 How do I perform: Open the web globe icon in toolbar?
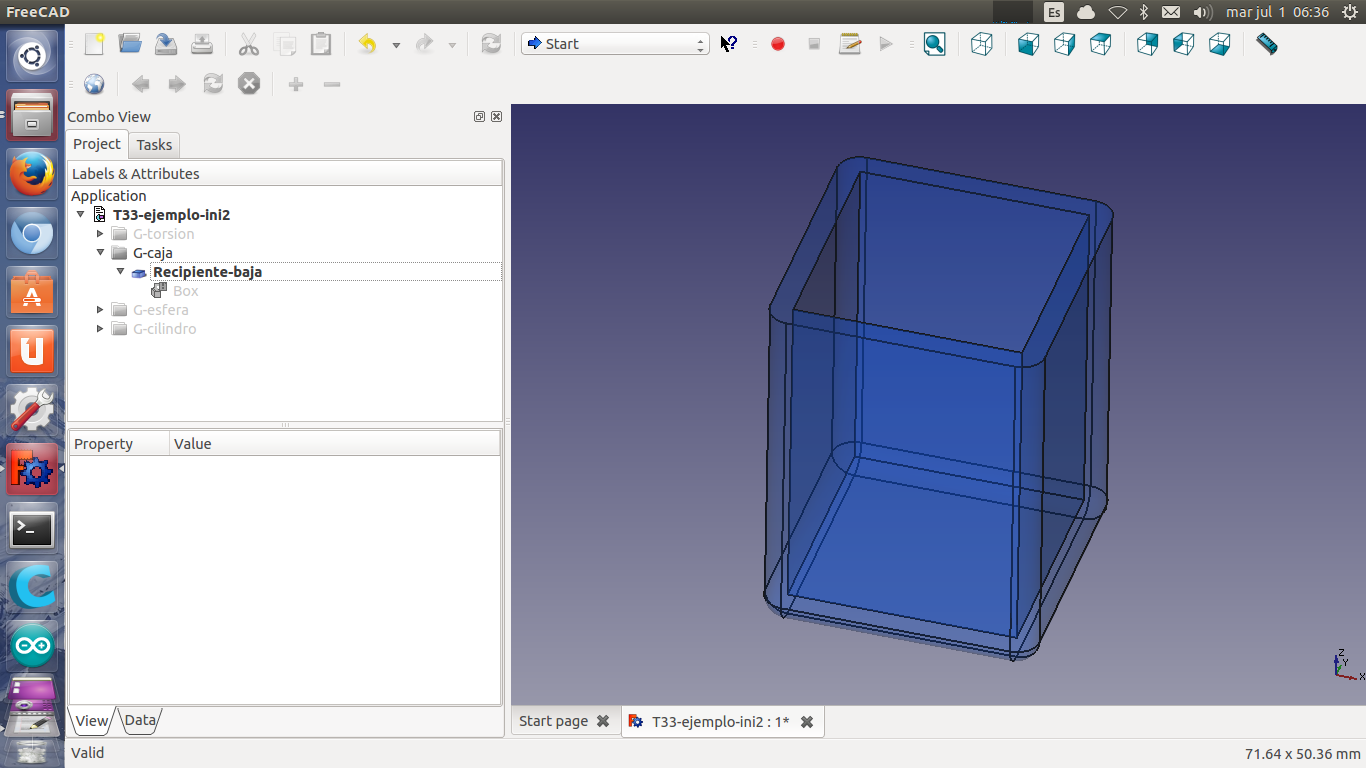pos(94,84)
